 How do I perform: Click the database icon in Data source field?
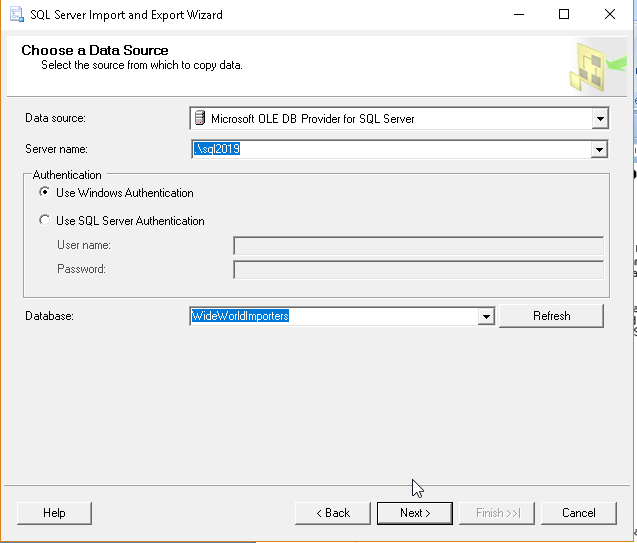[x=200, y=119]
